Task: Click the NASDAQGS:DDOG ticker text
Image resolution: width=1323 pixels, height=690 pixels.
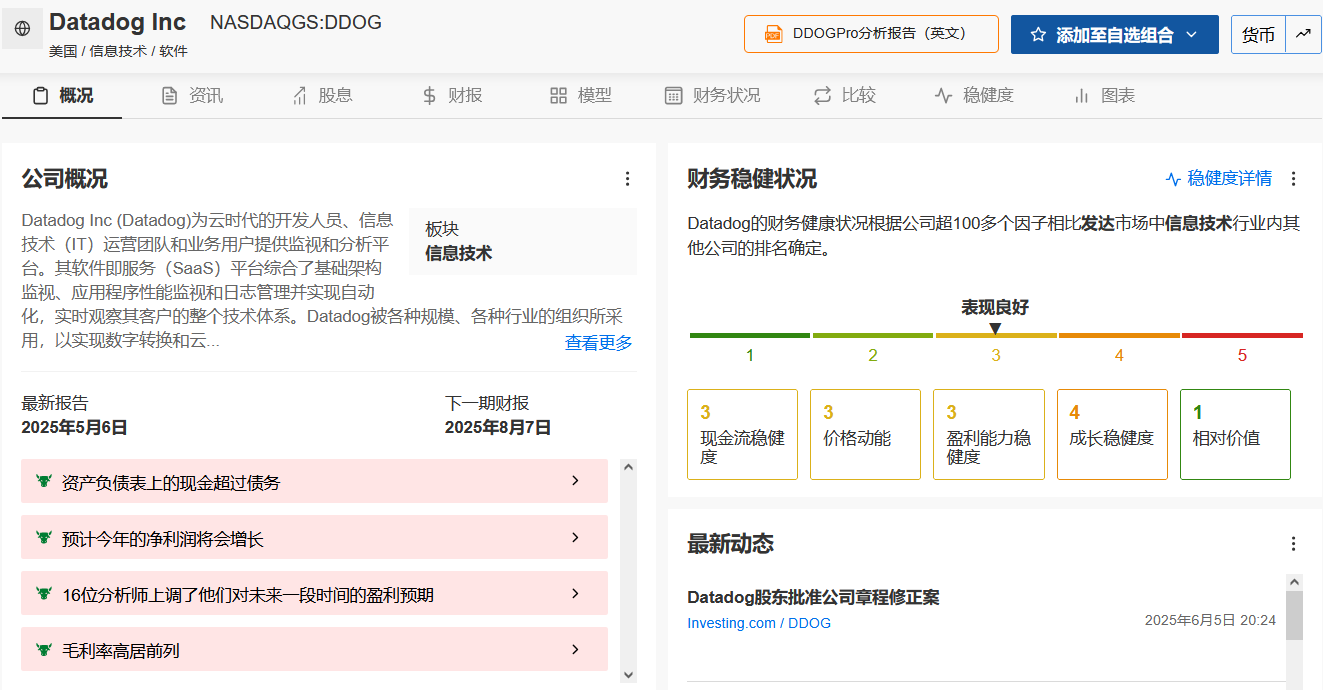Action: 296,22
